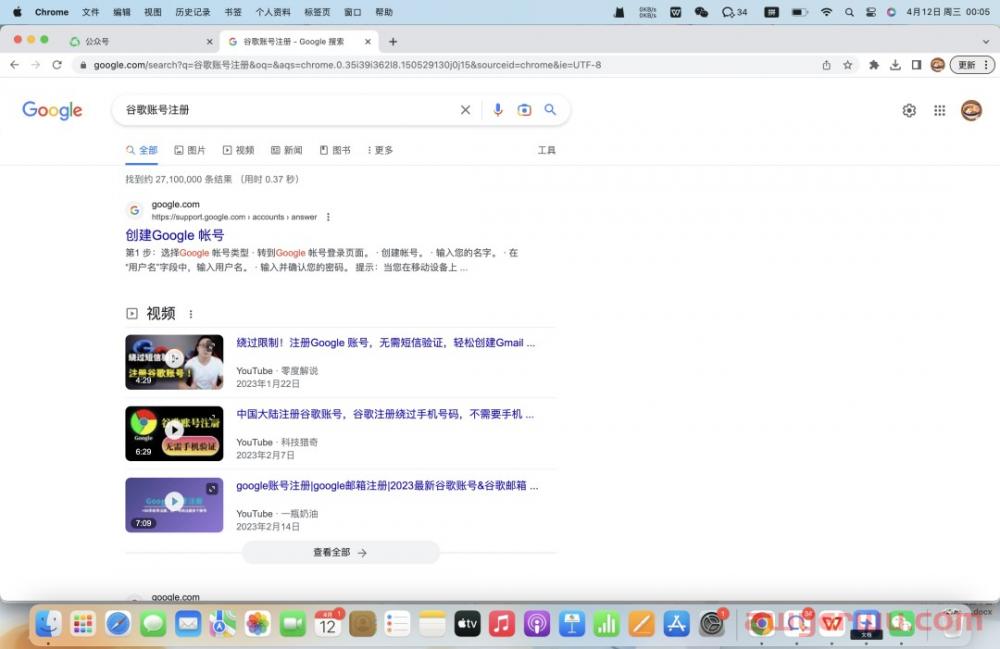Click the browser address bar URL
Image resolution: width=1000 pixels, height=649 pixels.
pyautogui.click(x=347, y=65)
